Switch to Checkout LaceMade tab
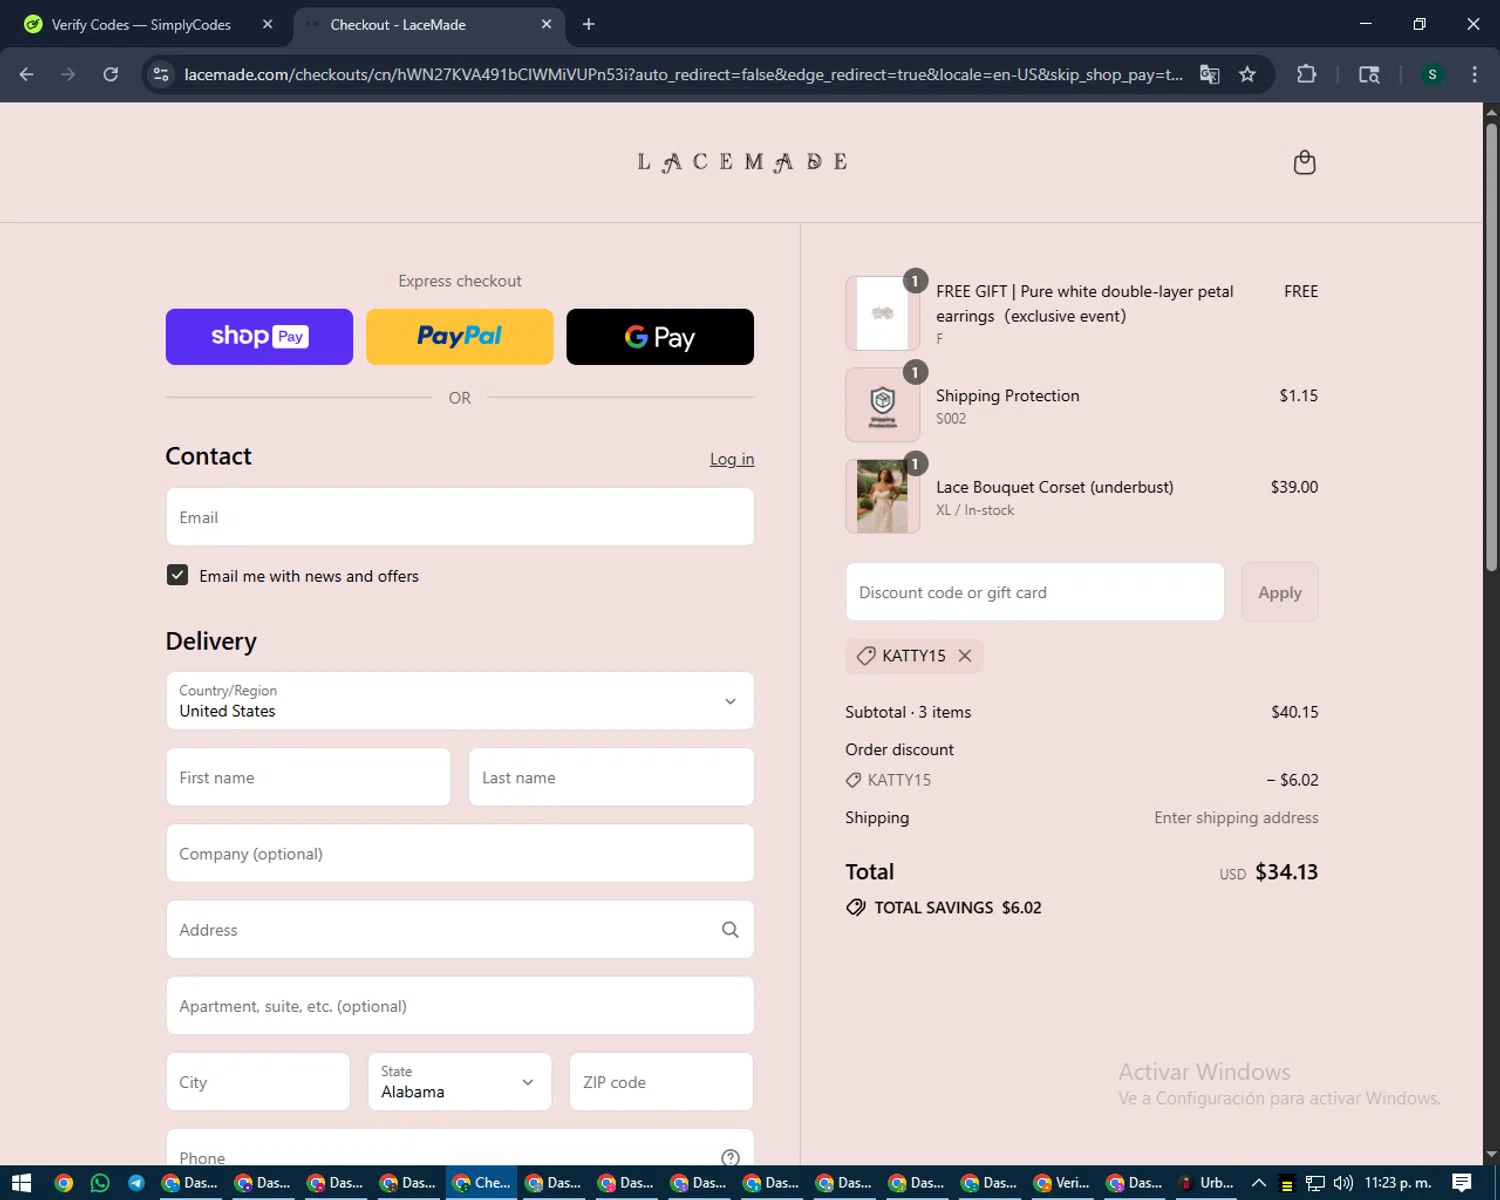The width and height of the screenshot is (1500, 1200). 430,24
